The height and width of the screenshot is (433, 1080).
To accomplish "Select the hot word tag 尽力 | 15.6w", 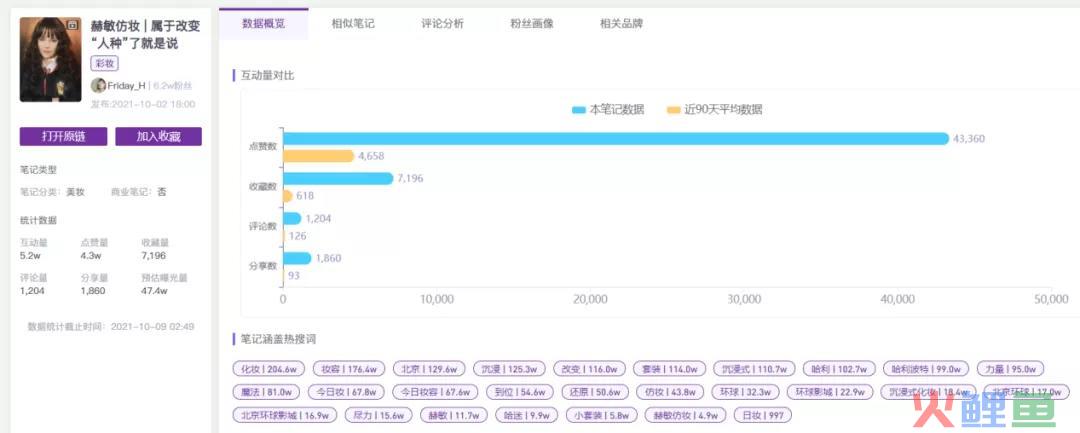I will coord(378,415).
